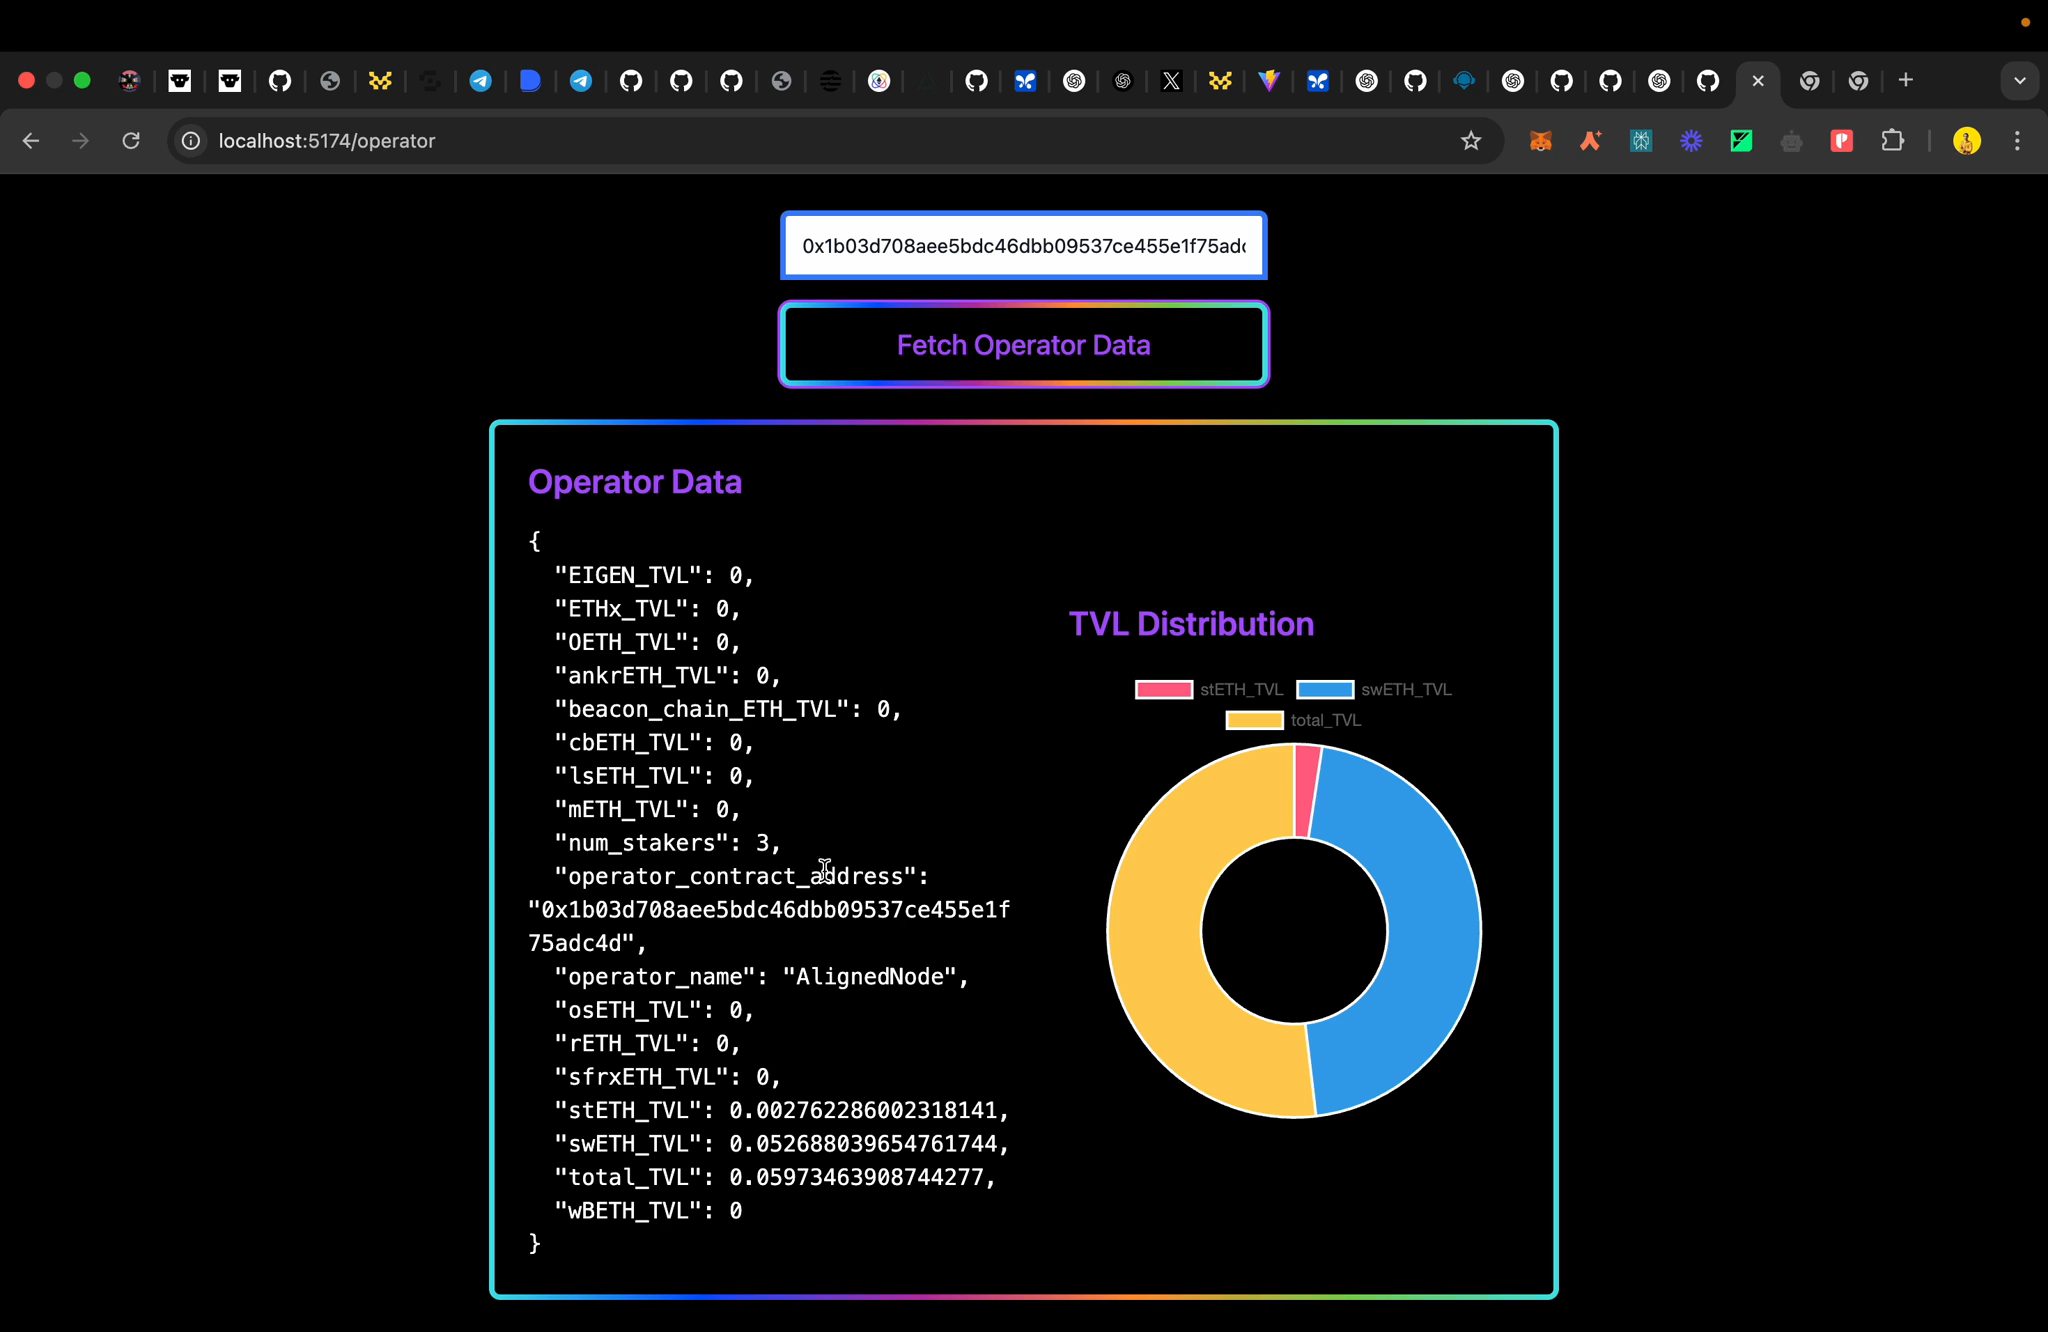Click the "stETH_TVL" value line
2048x1332 pixels.
click(781, 1111)
